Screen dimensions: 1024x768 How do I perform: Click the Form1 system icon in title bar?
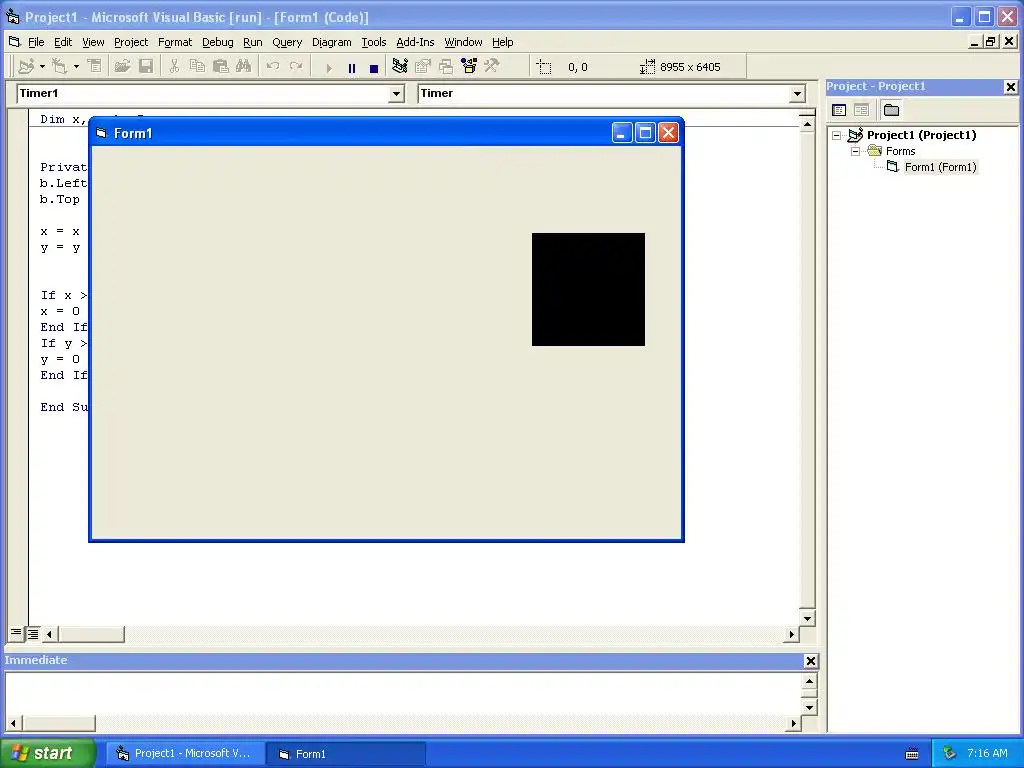tap(101, 133)
